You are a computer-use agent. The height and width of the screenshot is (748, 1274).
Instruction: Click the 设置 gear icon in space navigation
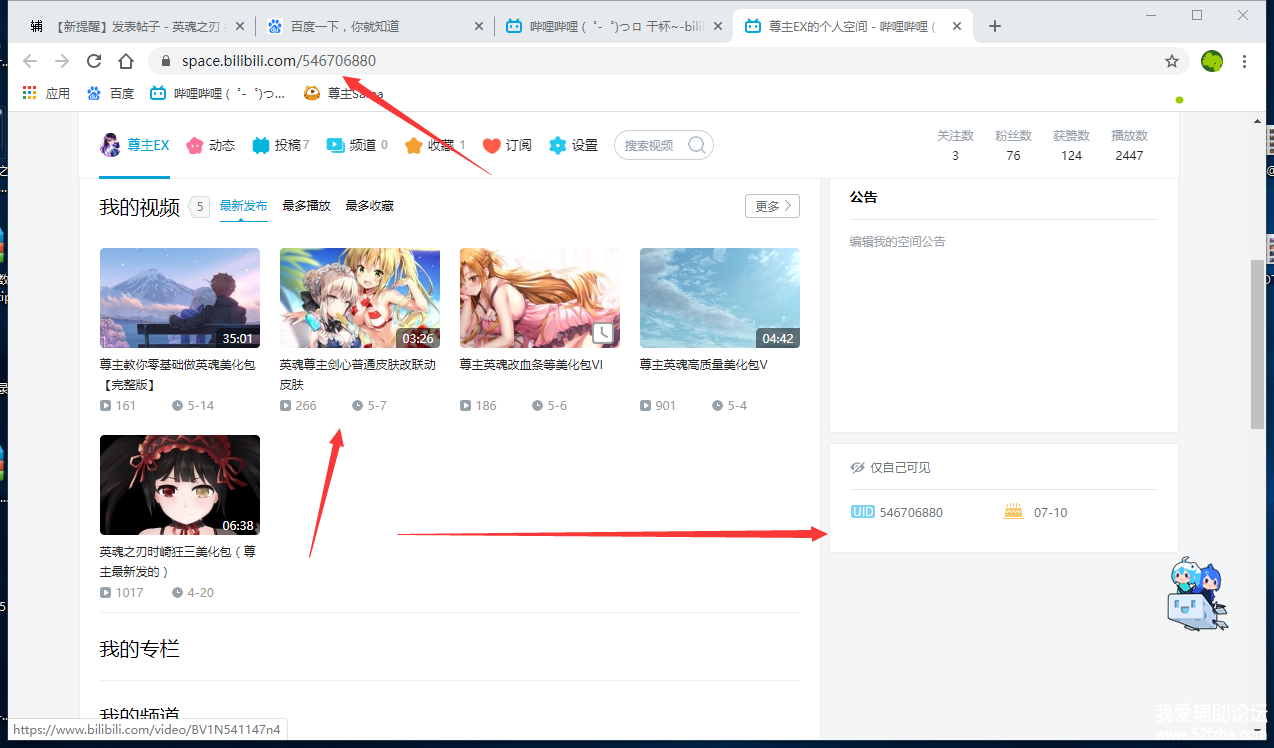click(557, 146)
